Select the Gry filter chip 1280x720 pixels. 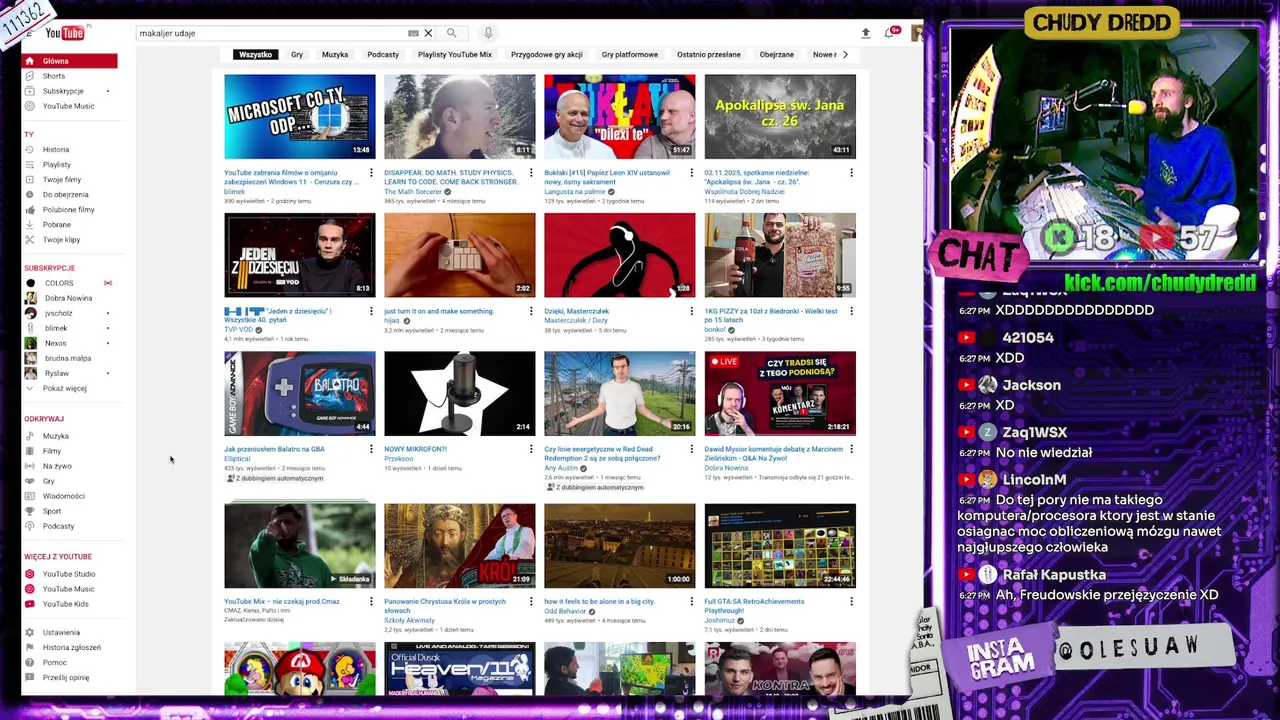297,54
